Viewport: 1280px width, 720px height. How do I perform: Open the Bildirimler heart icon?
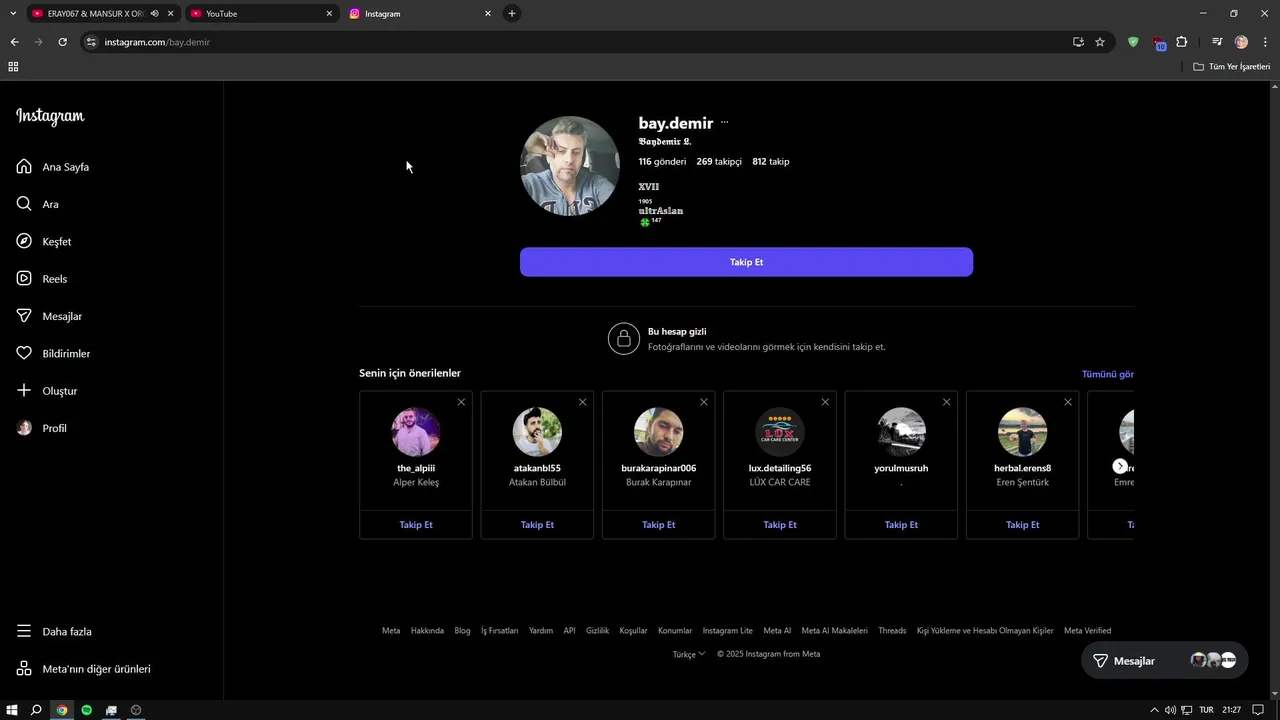pyautogui.click(x=24, y=353)
